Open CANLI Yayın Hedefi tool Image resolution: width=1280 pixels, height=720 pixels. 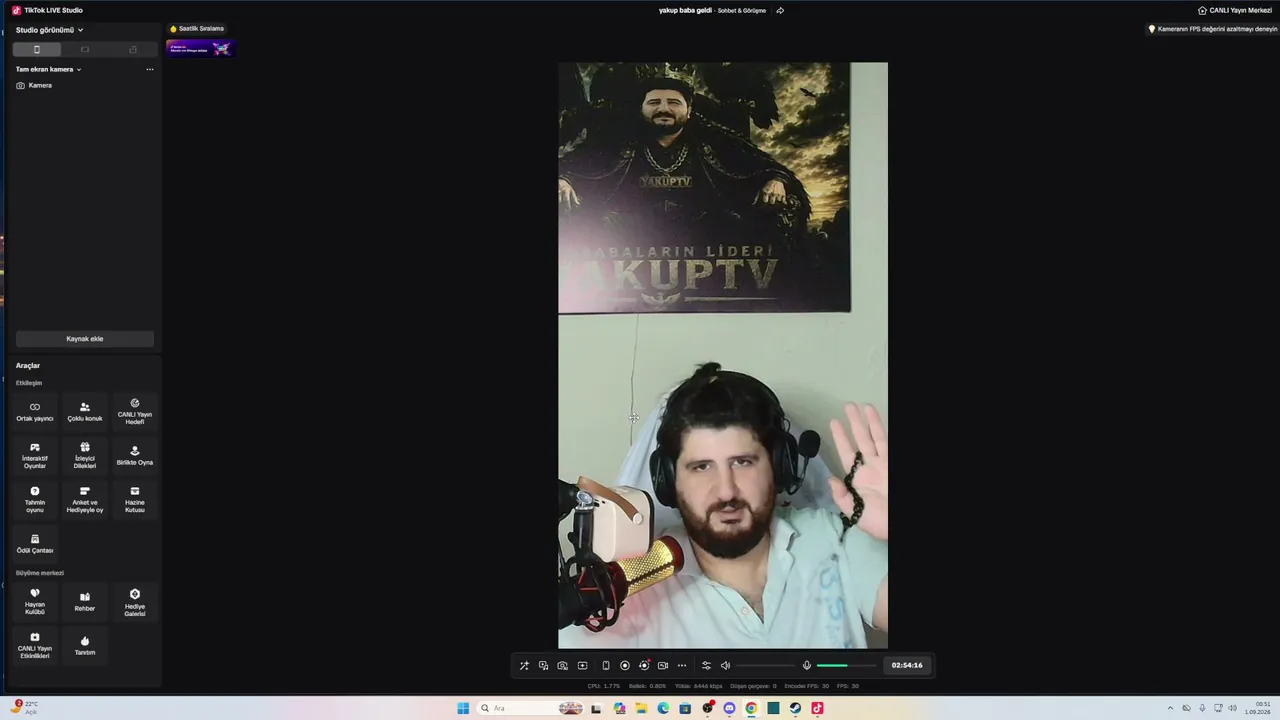135,411
